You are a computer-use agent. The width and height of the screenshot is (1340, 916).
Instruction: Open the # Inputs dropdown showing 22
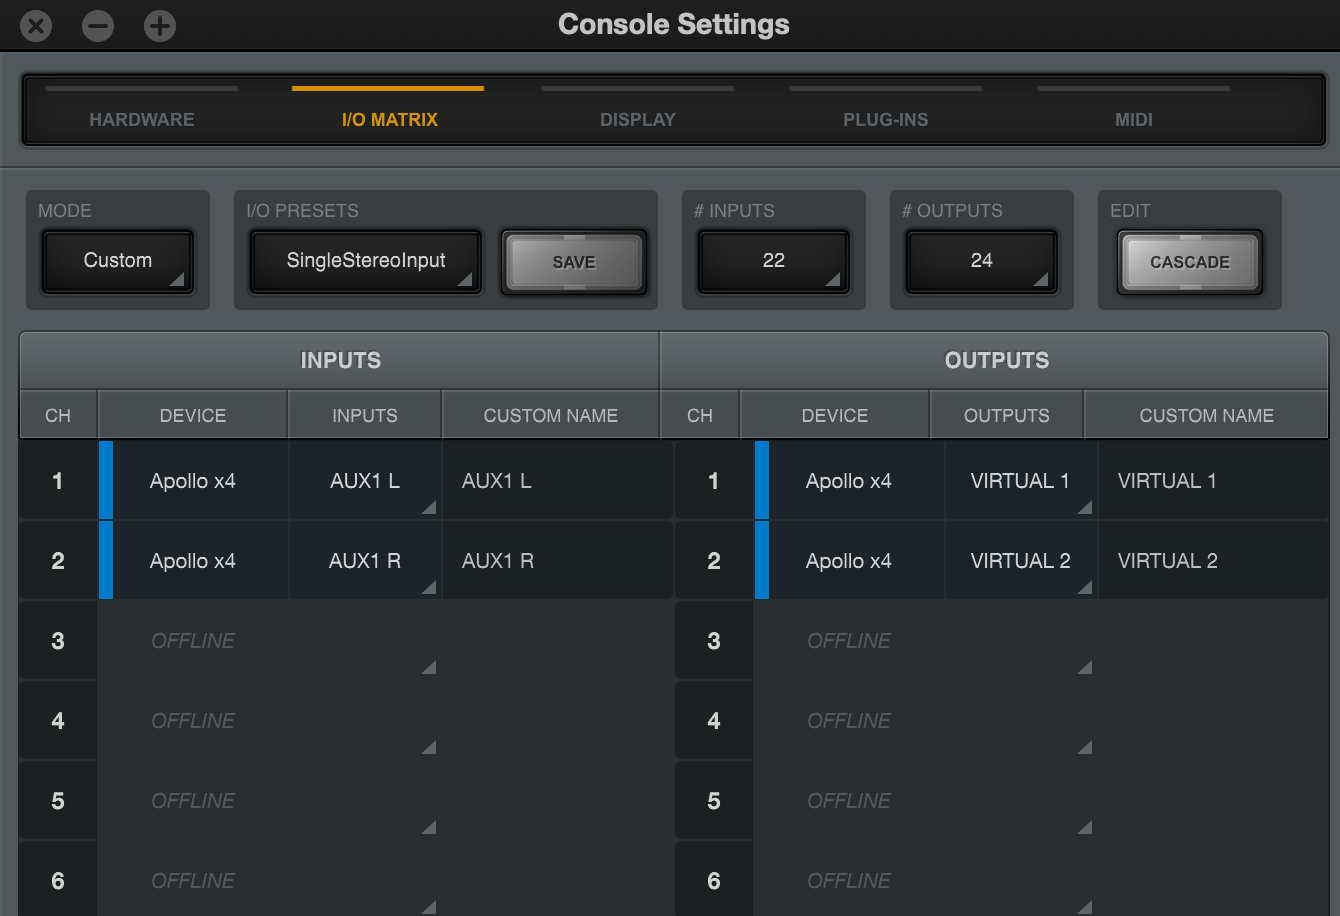(x=773, y=261)
